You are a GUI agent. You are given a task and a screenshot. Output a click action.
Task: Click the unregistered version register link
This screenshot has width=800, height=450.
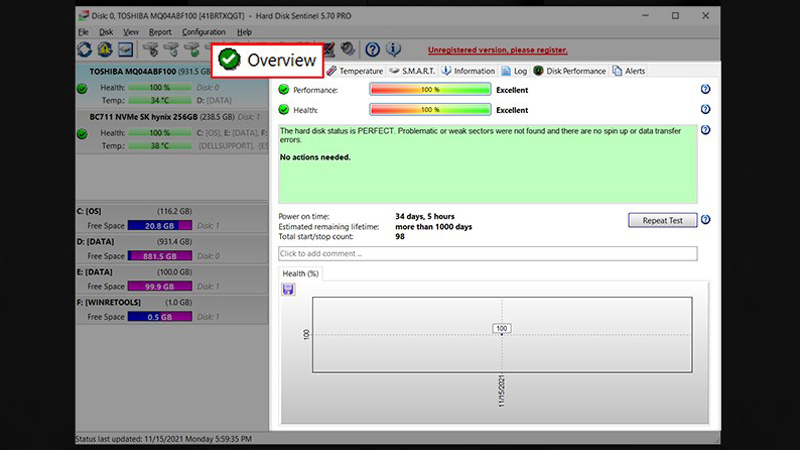[x=497, y=49]
